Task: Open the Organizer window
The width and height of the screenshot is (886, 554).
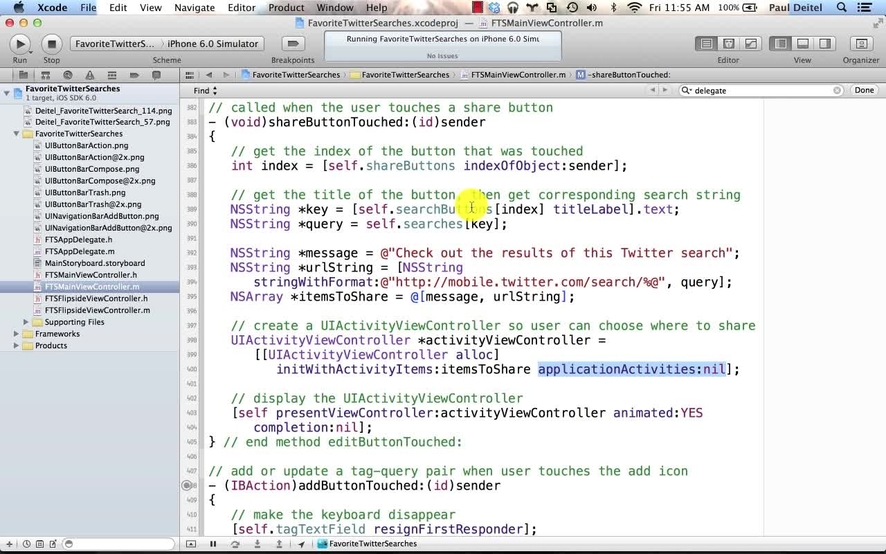Action: tap(861, 44)
